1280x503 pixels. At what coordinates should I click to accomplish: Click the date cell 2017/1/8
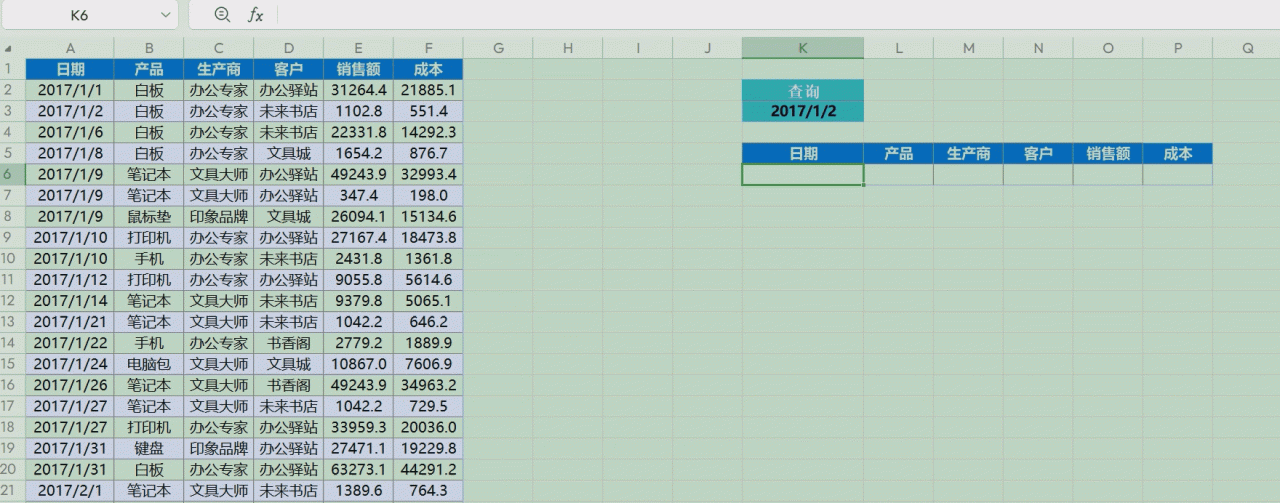(x=70, y=153)
